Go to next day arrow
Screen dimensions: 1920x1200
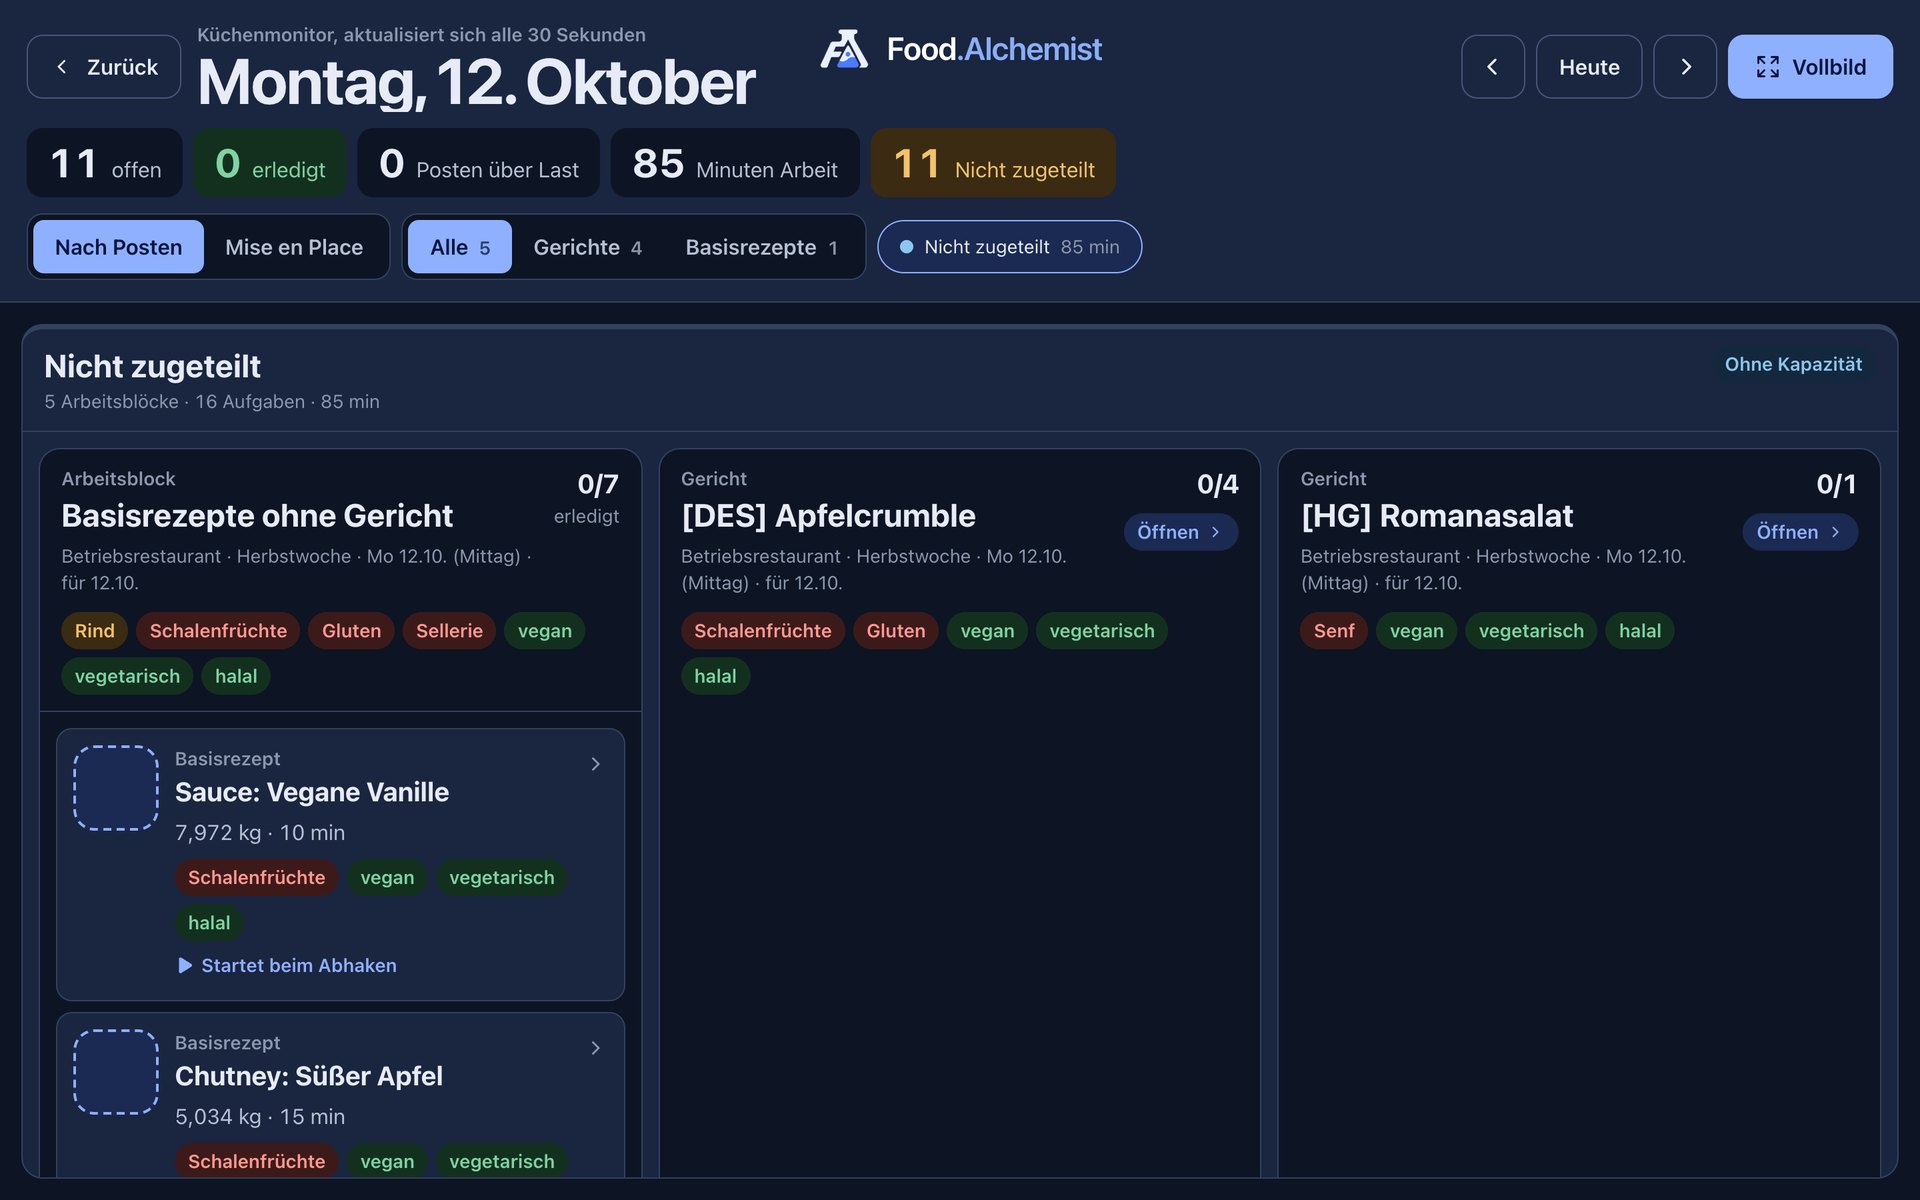tap(1685, 67)
